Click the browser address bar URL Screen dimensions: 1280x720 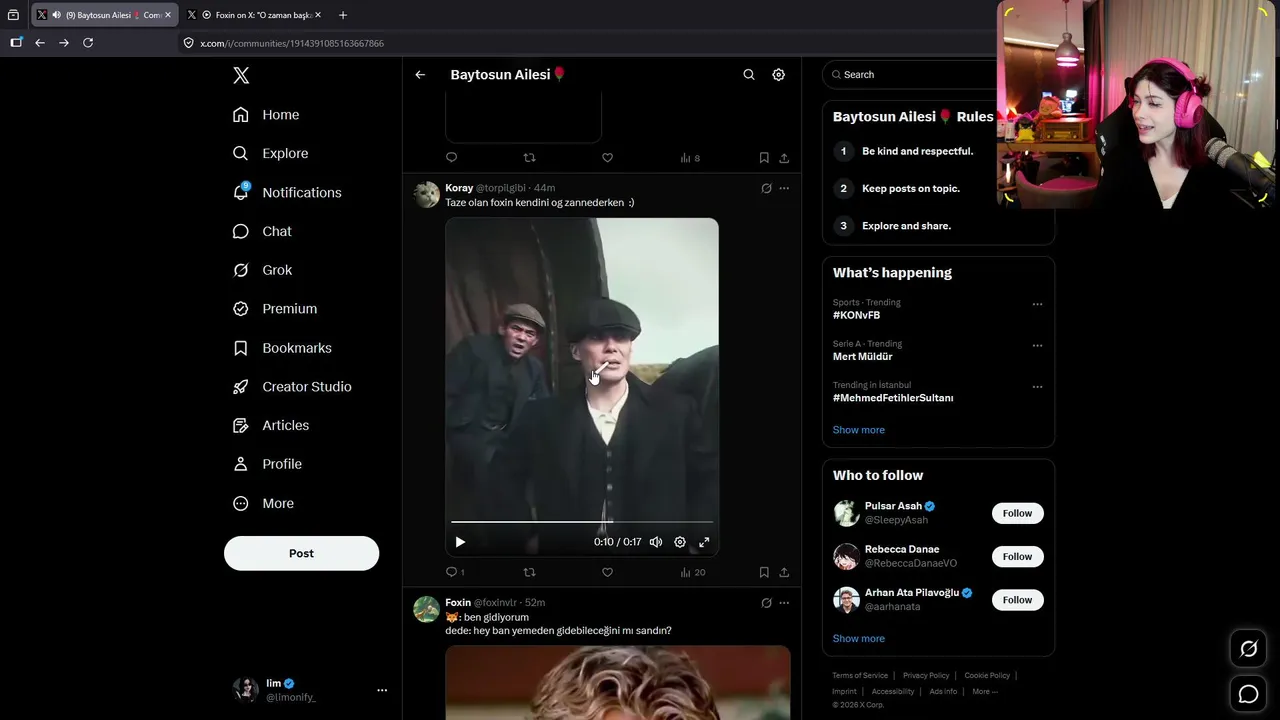(x=292, y=44)
